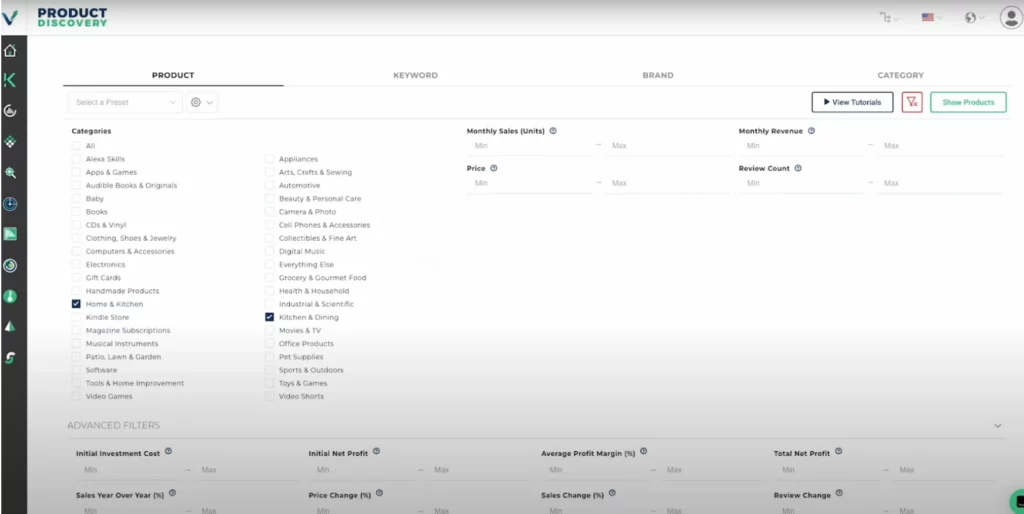Click the Initial Investment Cost Min field

[129, 470]
